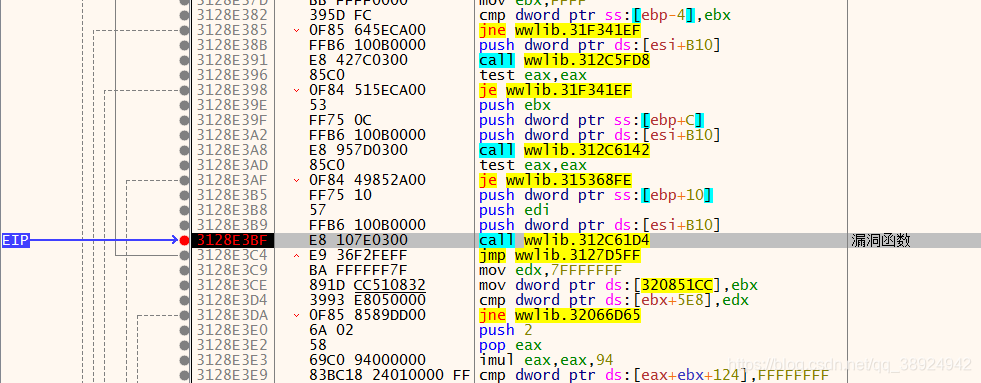Click jump-down arrow before bytes 0F84 49852A00
This screenshot has height=383, width=981.
tap(296, 180)
